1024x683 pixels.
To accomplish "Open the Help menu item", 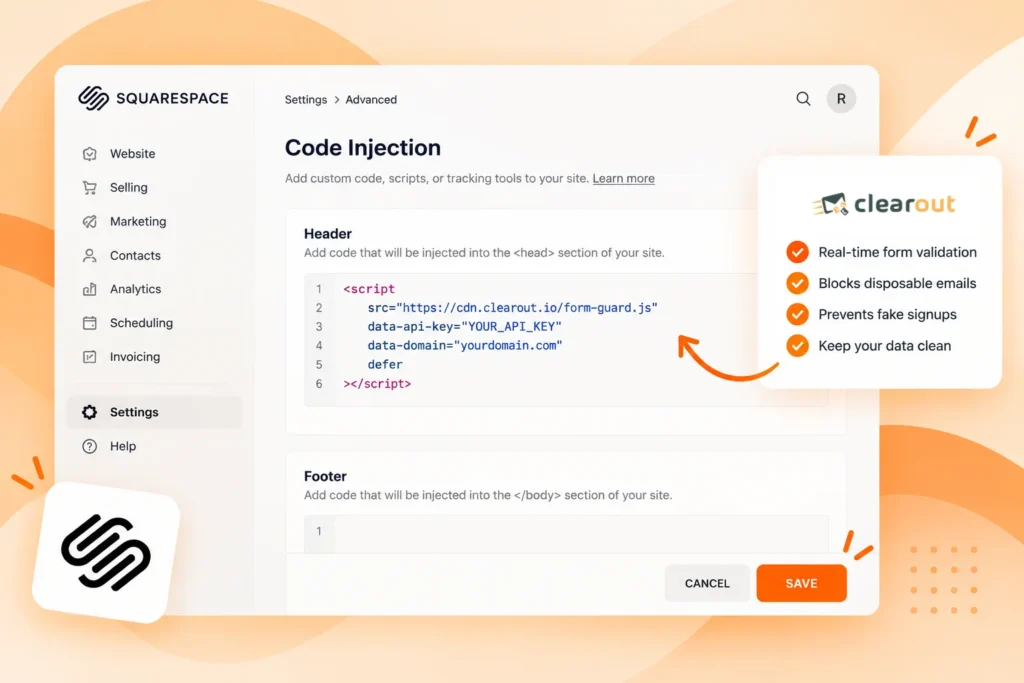I will point(123,446).
